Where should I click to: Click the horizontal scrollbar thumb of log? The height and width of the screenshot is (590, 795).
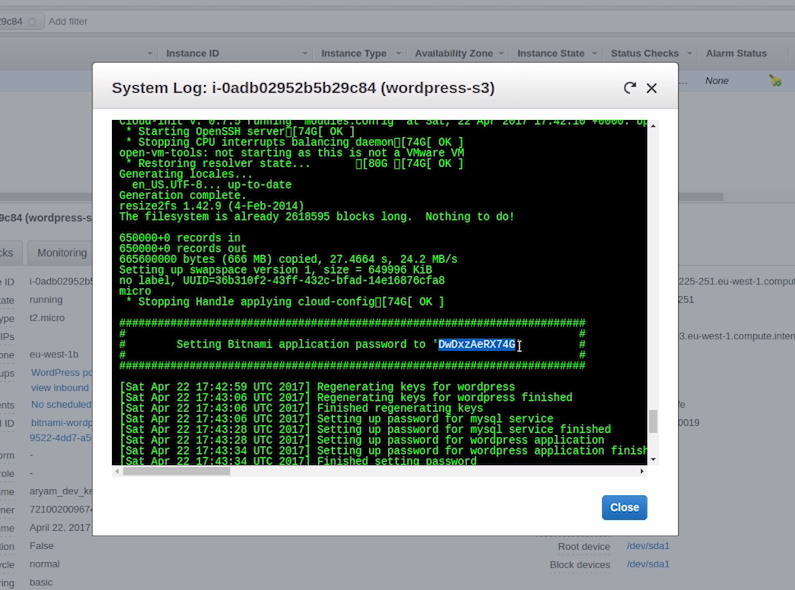[176, 471]
